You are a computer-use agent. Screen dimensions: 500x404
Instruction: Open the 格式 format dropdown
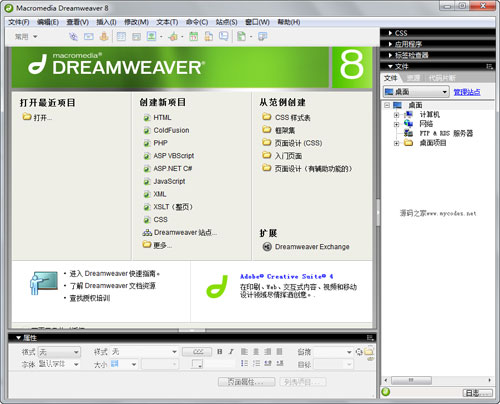click(59, 352)
